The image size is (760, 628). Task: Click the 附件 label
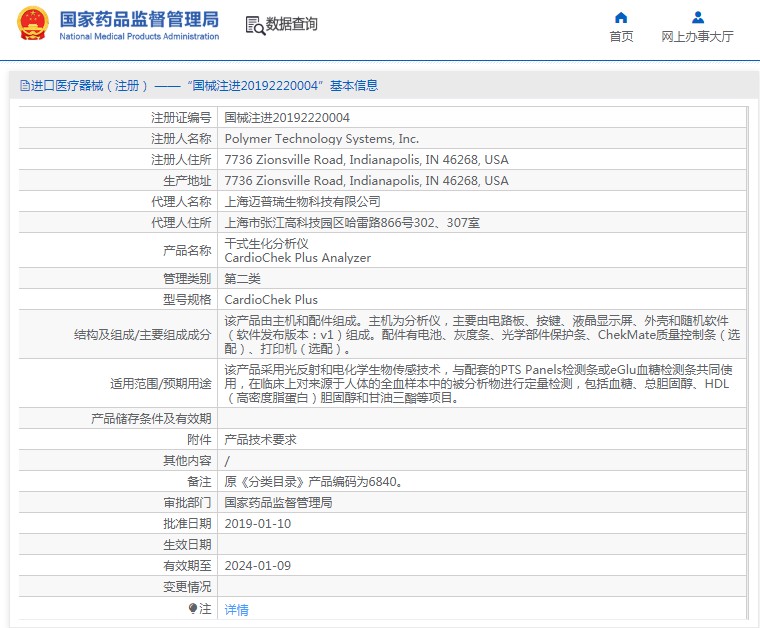coord(199,440)
